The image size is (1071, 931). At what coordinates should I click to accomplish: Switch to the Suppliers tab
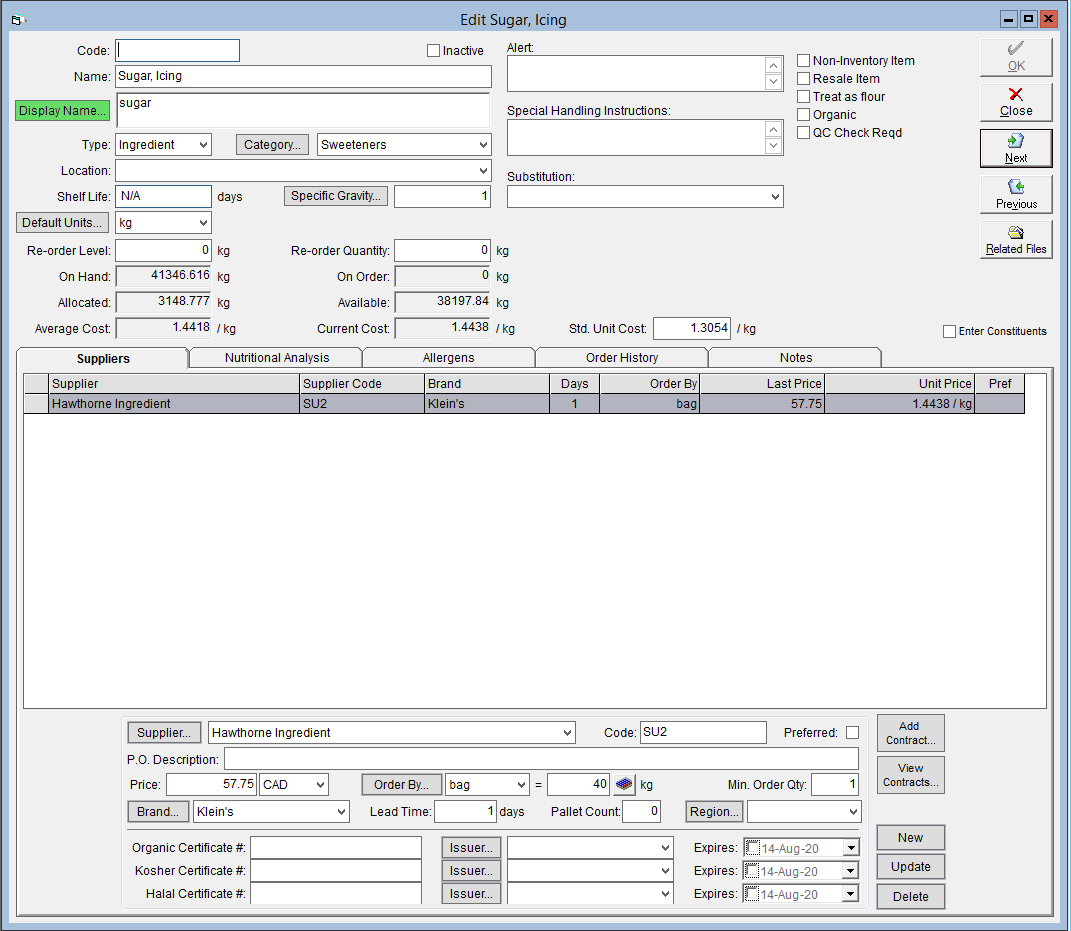coord(103,359)
